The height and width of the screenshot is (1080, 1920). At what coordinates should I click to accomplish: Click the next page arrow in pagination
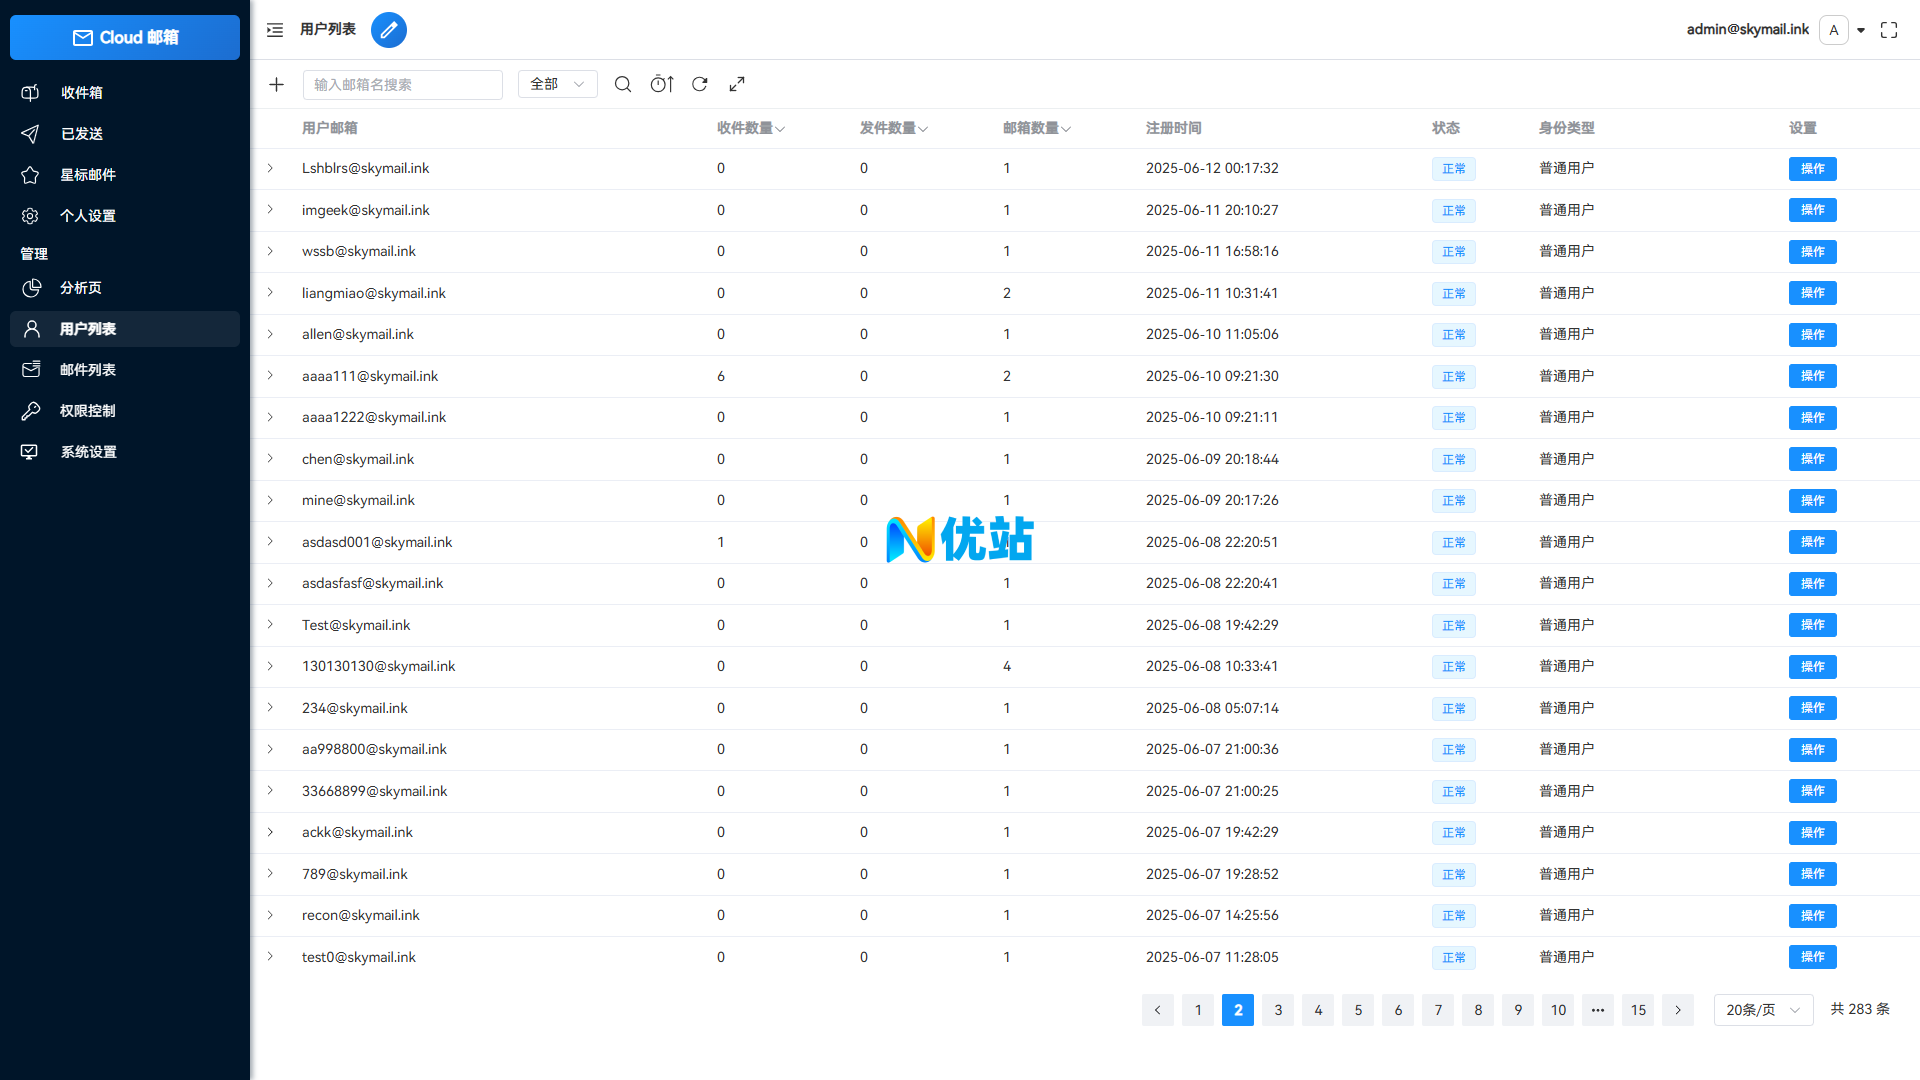[1678, 1010]
